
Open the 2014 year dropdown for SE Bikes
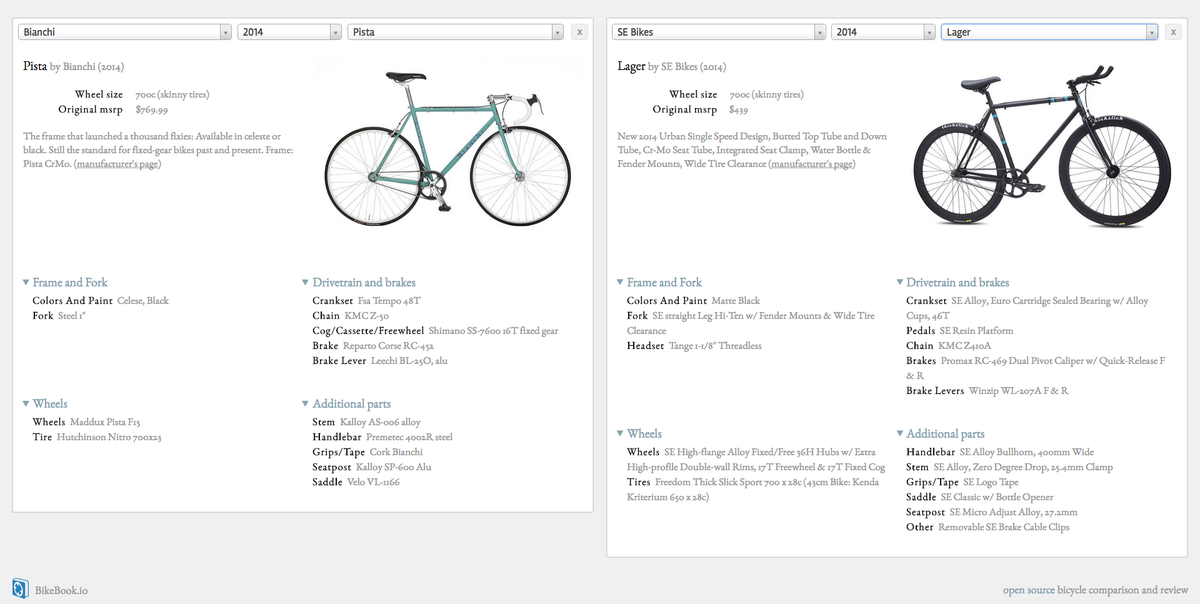883,31
